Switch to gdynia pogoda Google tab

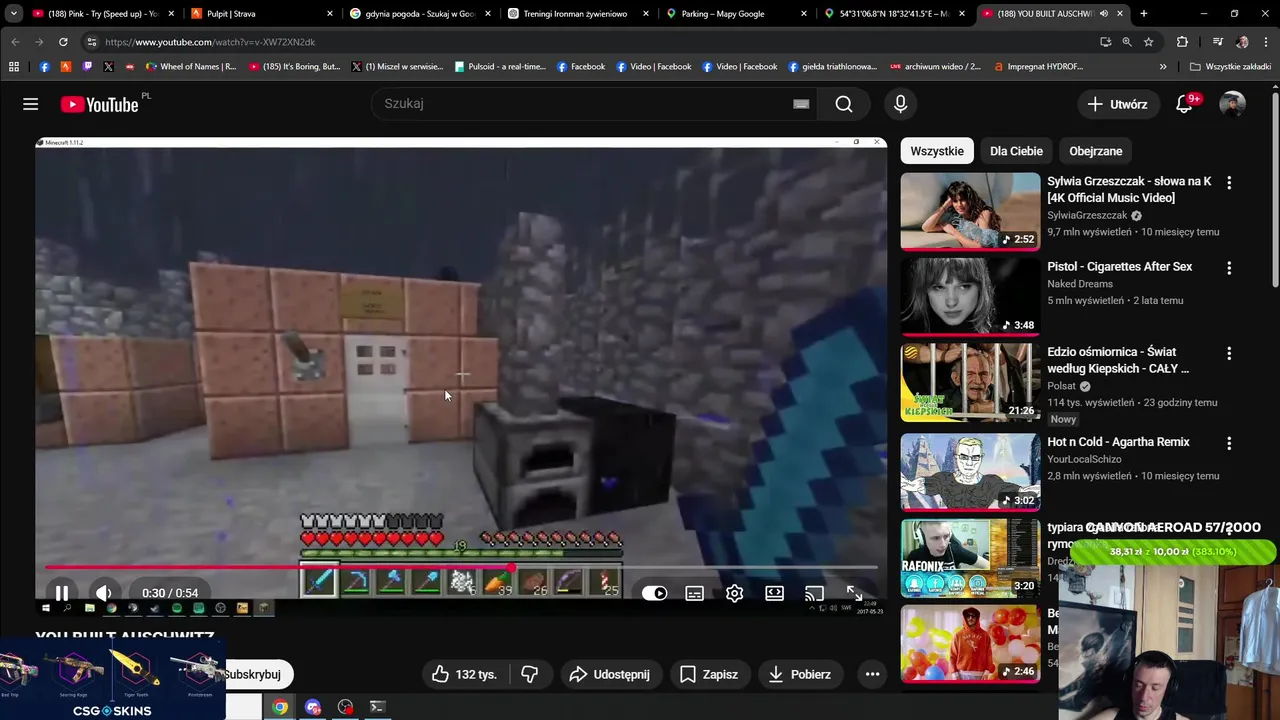coord(418,14)
